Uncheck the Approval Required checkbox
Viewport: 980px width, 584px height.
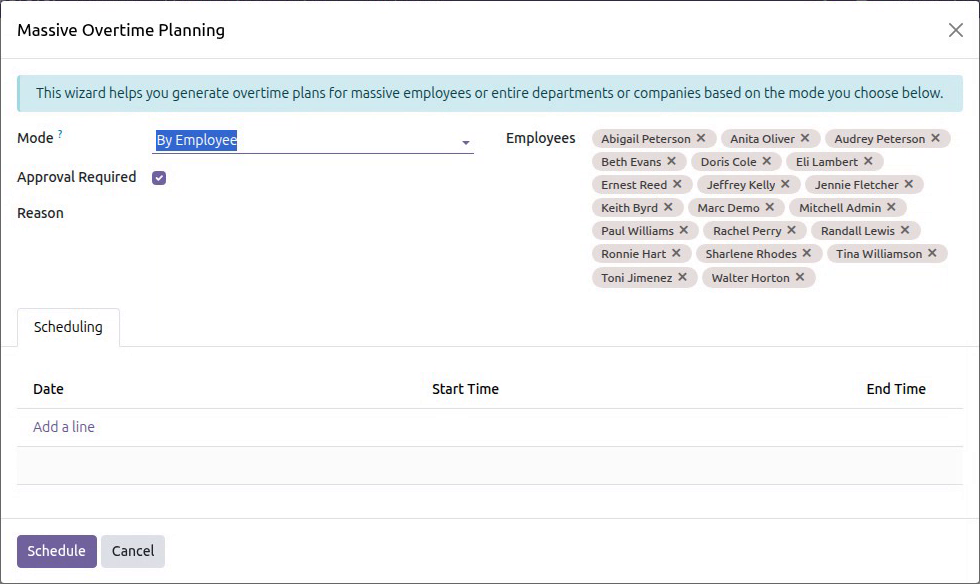[159, 178]
